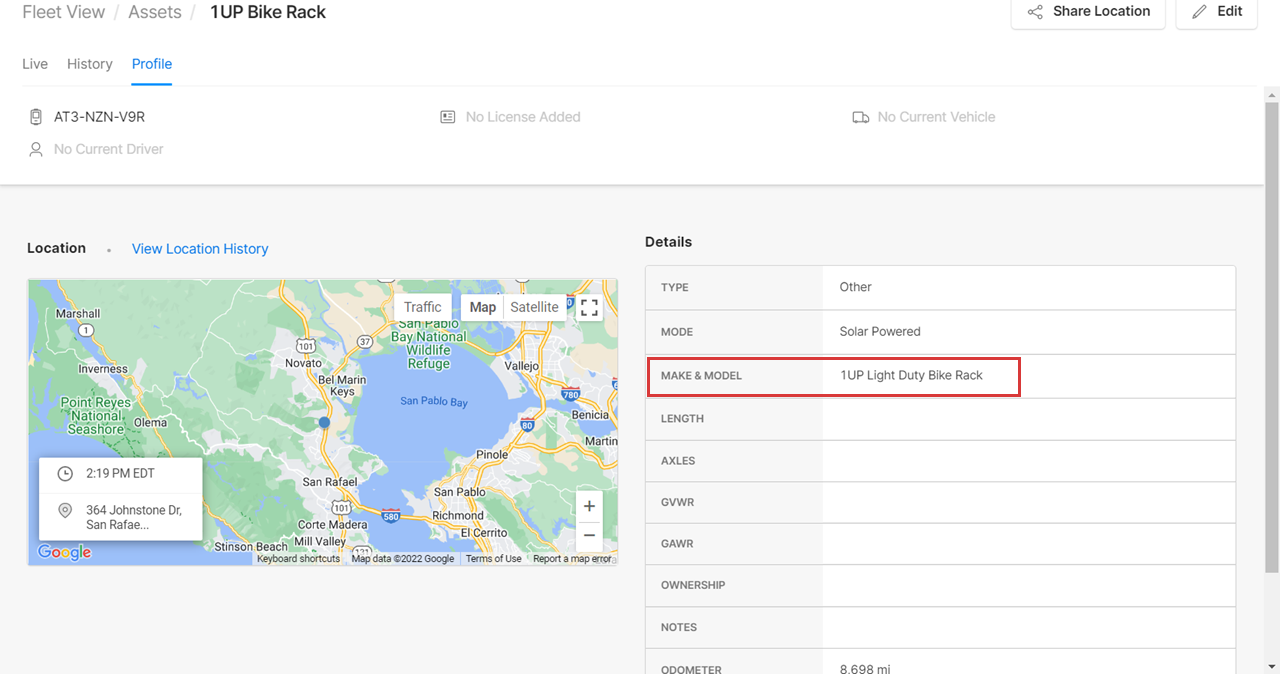
Task: Click the MAKE & MODEL label
Action: (x=702, y=376)
